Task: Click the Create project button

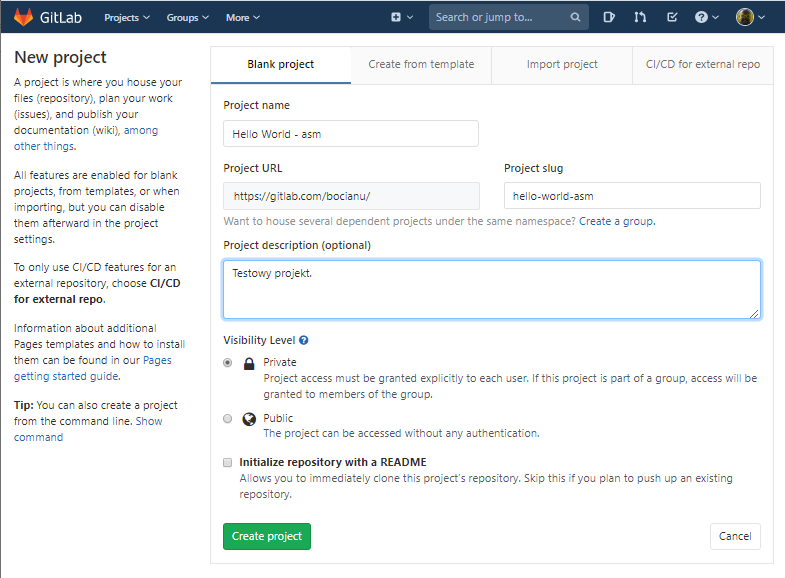Action: [267, 536]
